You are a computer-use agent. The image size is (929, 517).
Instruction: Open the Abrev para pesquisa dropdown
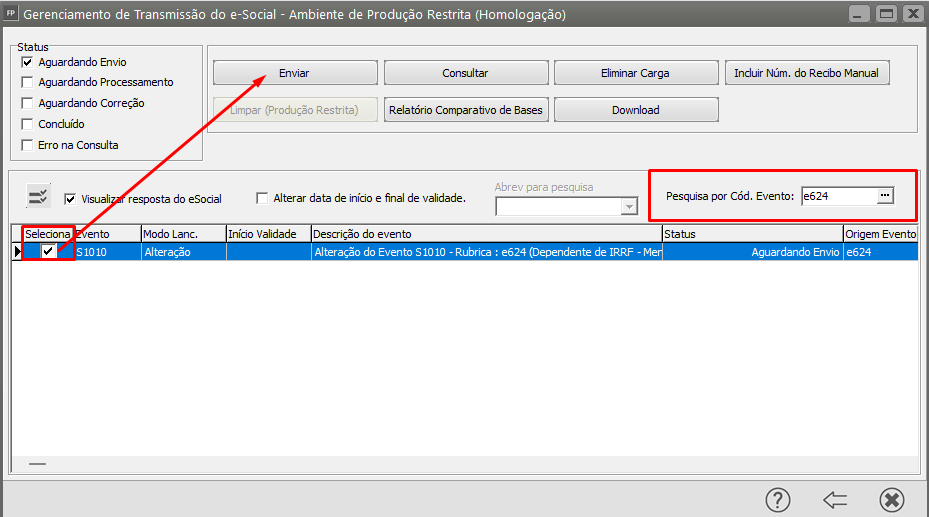pyautogui.click(x=629, y=206)
